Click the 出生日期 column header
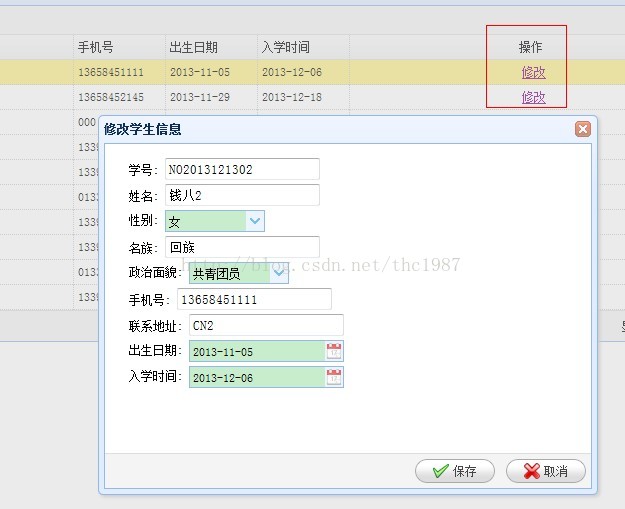Screen dimensions: 625x509 [x=194, y=47]
